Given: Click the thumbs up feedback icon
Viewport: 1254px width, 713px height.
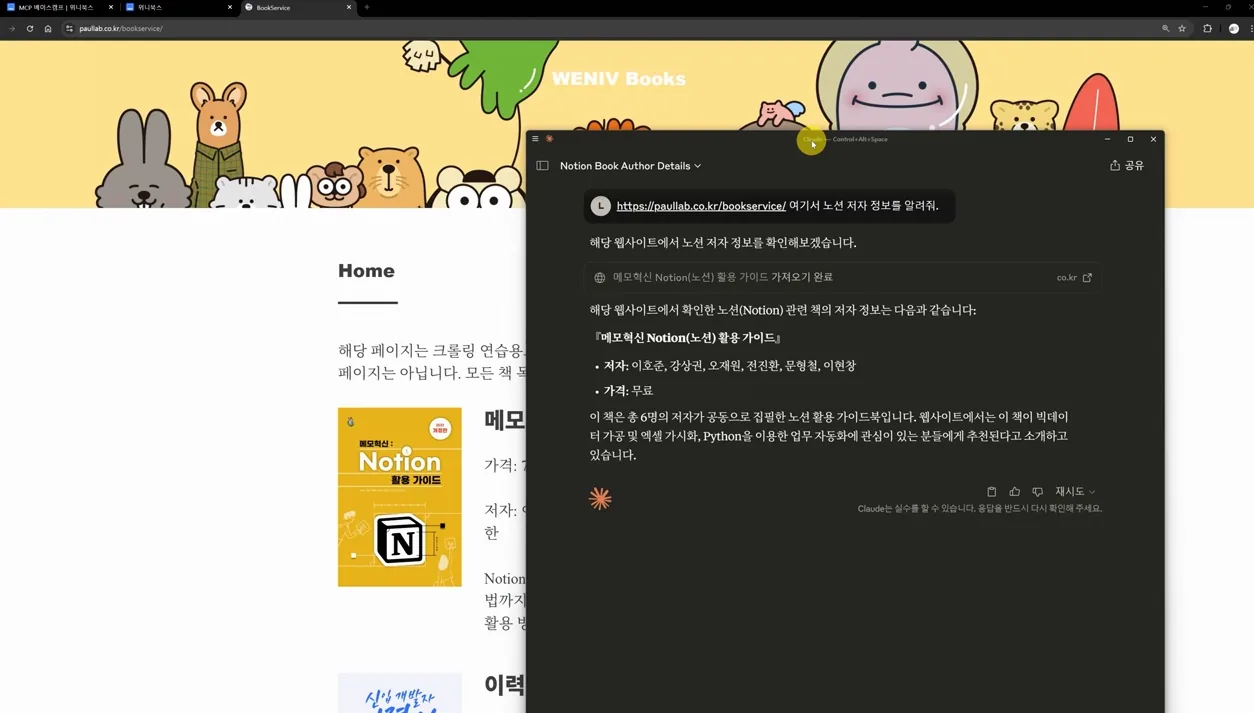Looking at the screenshot, I should pyautogui.click(x=1014, y=492).
